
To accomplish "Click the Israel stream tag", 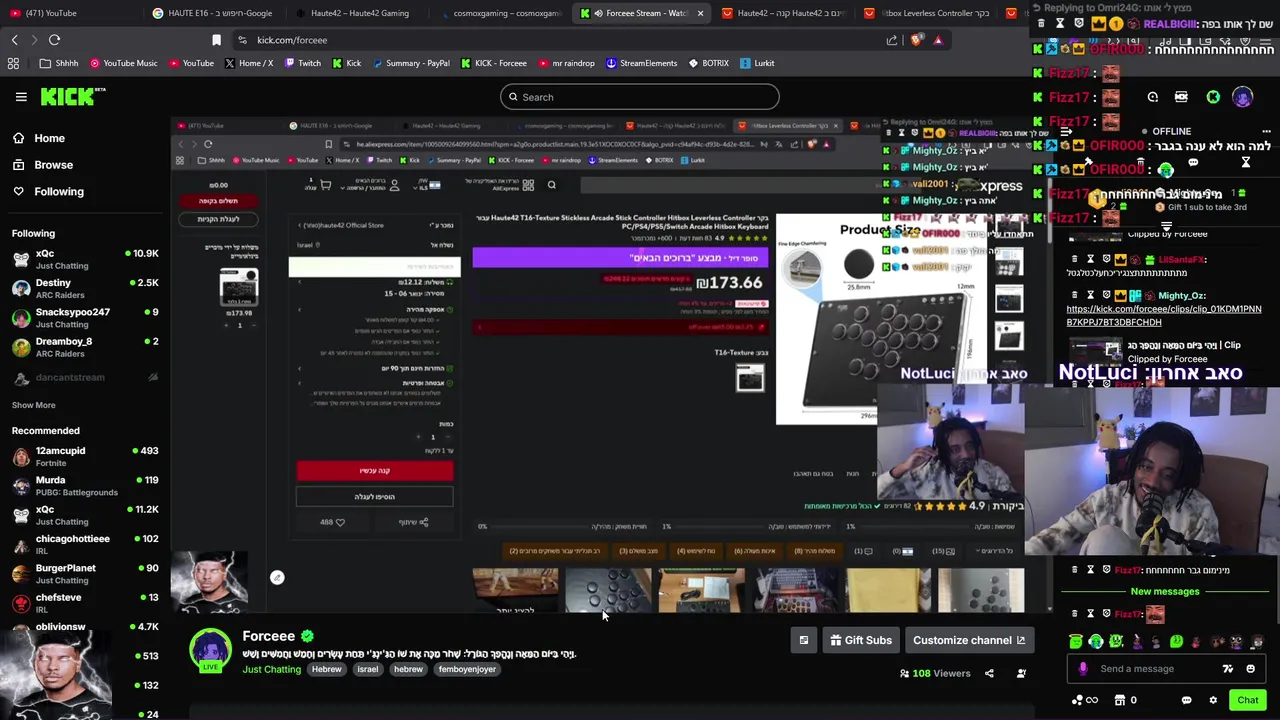I will 367,669.
